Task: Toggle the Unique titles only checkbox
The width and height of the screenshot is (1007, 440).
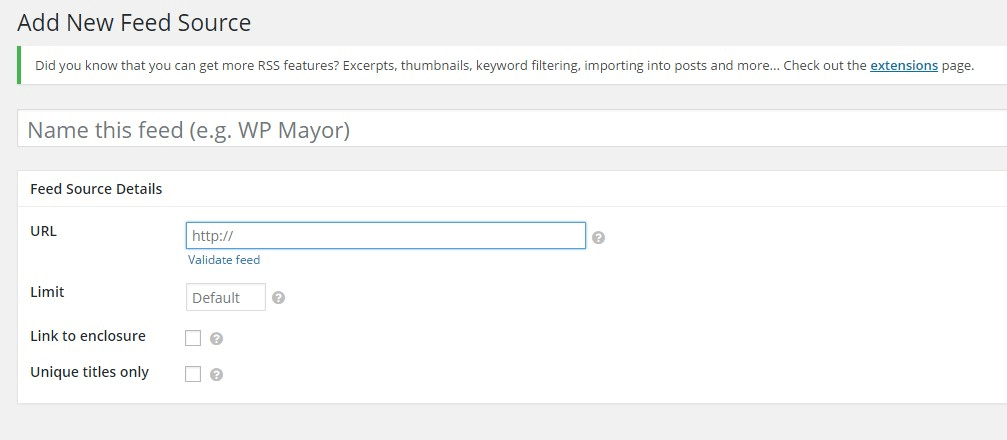Action: pyautogui.click(x=193, y=374)
